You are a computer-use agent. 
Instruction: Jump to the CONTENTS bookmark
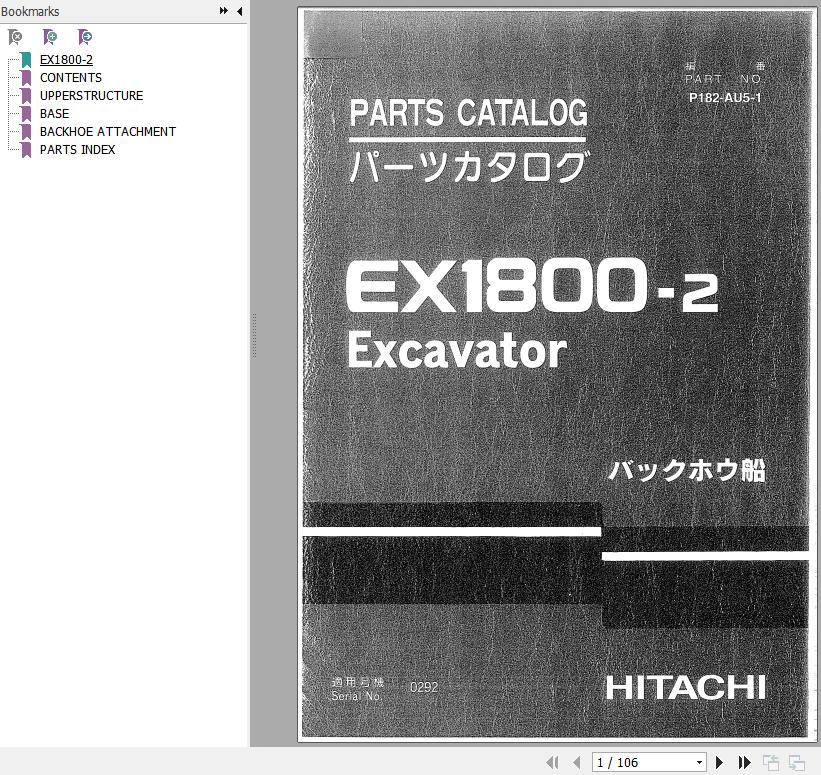tap(71, 78)
